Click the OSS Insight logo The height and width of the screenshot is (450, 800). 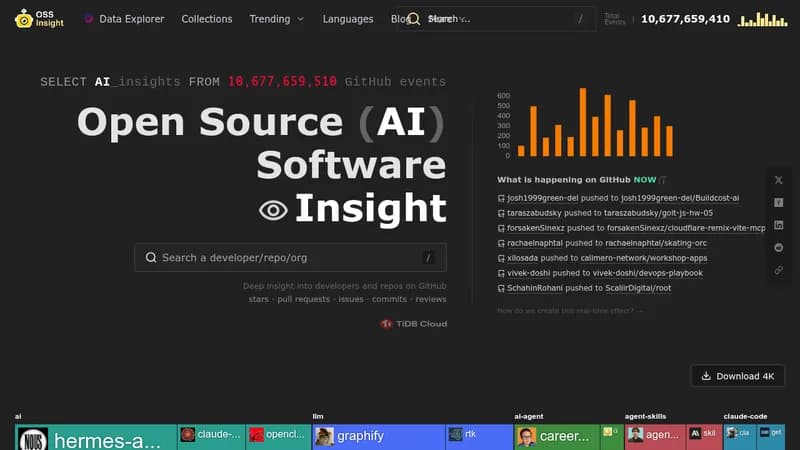[x=39, y=19]
